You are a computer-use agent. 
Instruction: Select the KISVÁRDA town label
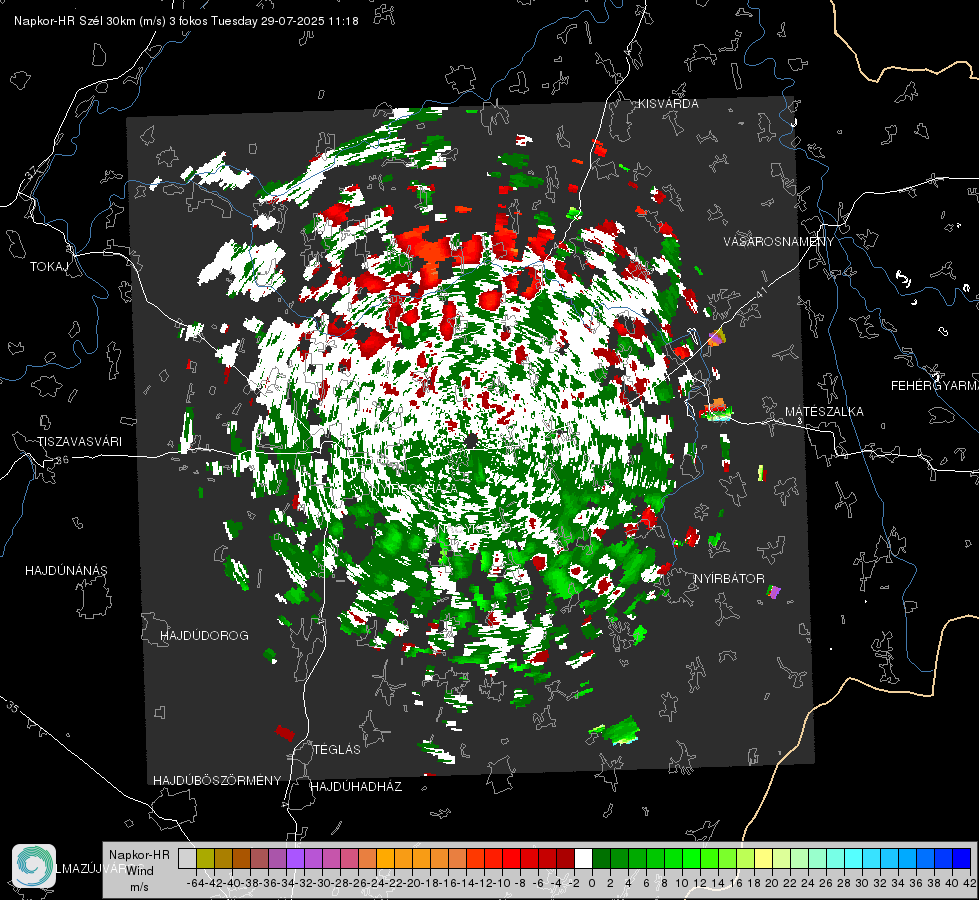pos(668,104)
